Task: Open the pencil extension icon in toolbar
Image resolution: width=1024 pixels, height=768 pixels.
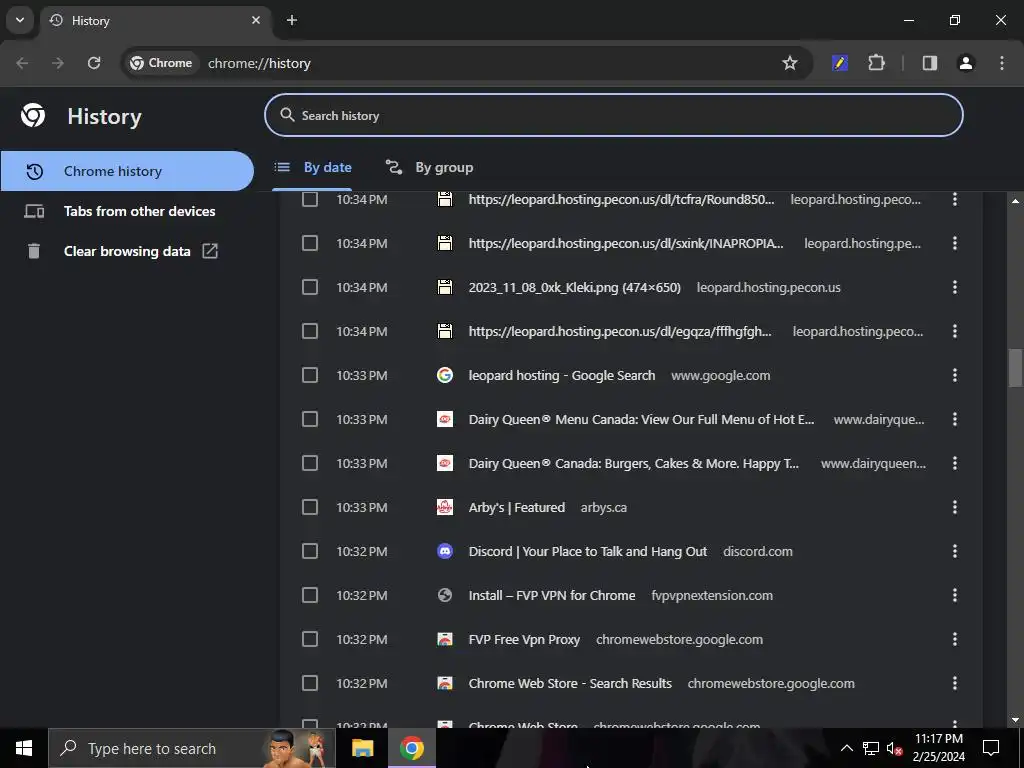Action: [840, 63]
